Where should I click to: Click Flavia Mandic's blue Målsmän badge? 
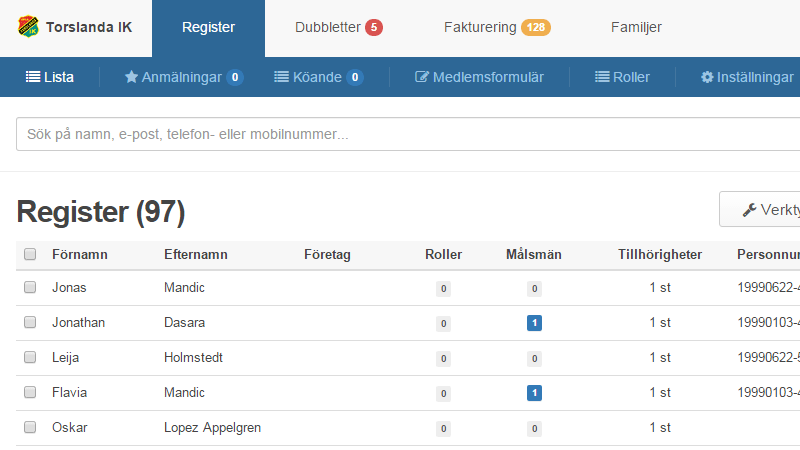[x=534, y=393]
